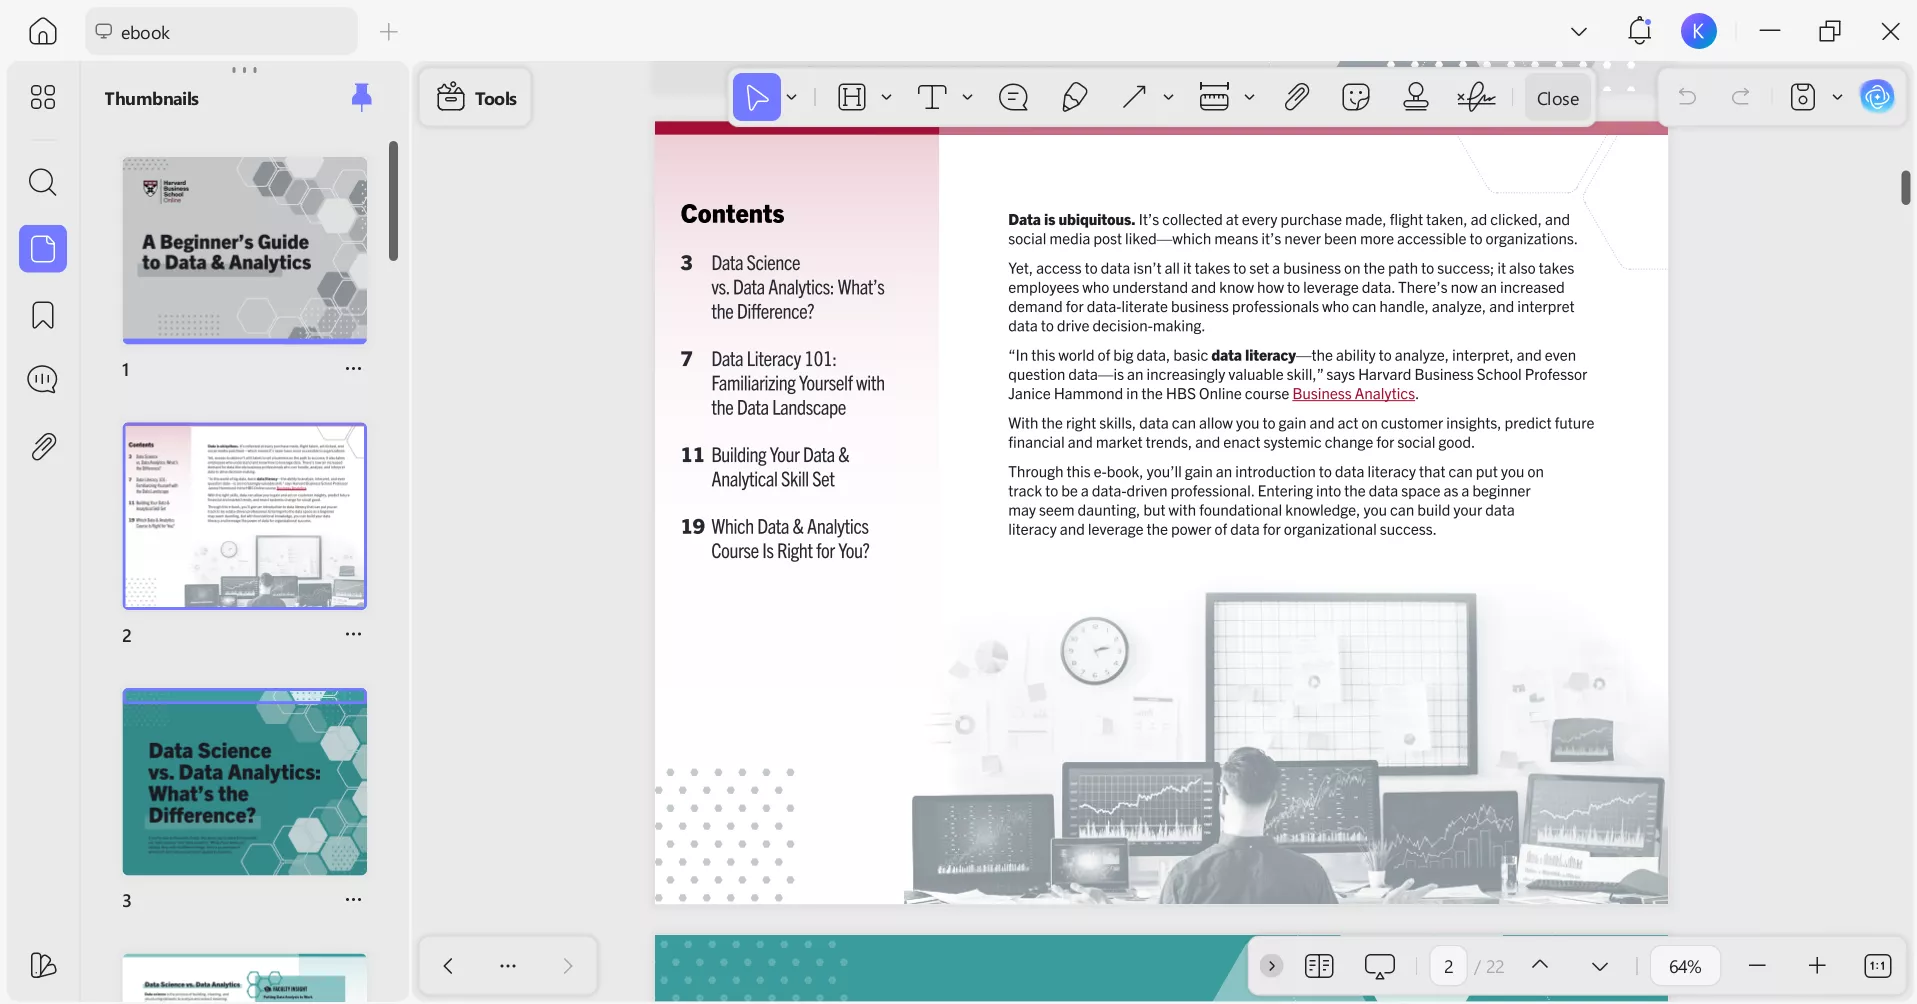Viewport: 1917px width, 1004px height.
Task: Open the search panel in sidebar
Action: pyautogui.click(x=43, y=182)
